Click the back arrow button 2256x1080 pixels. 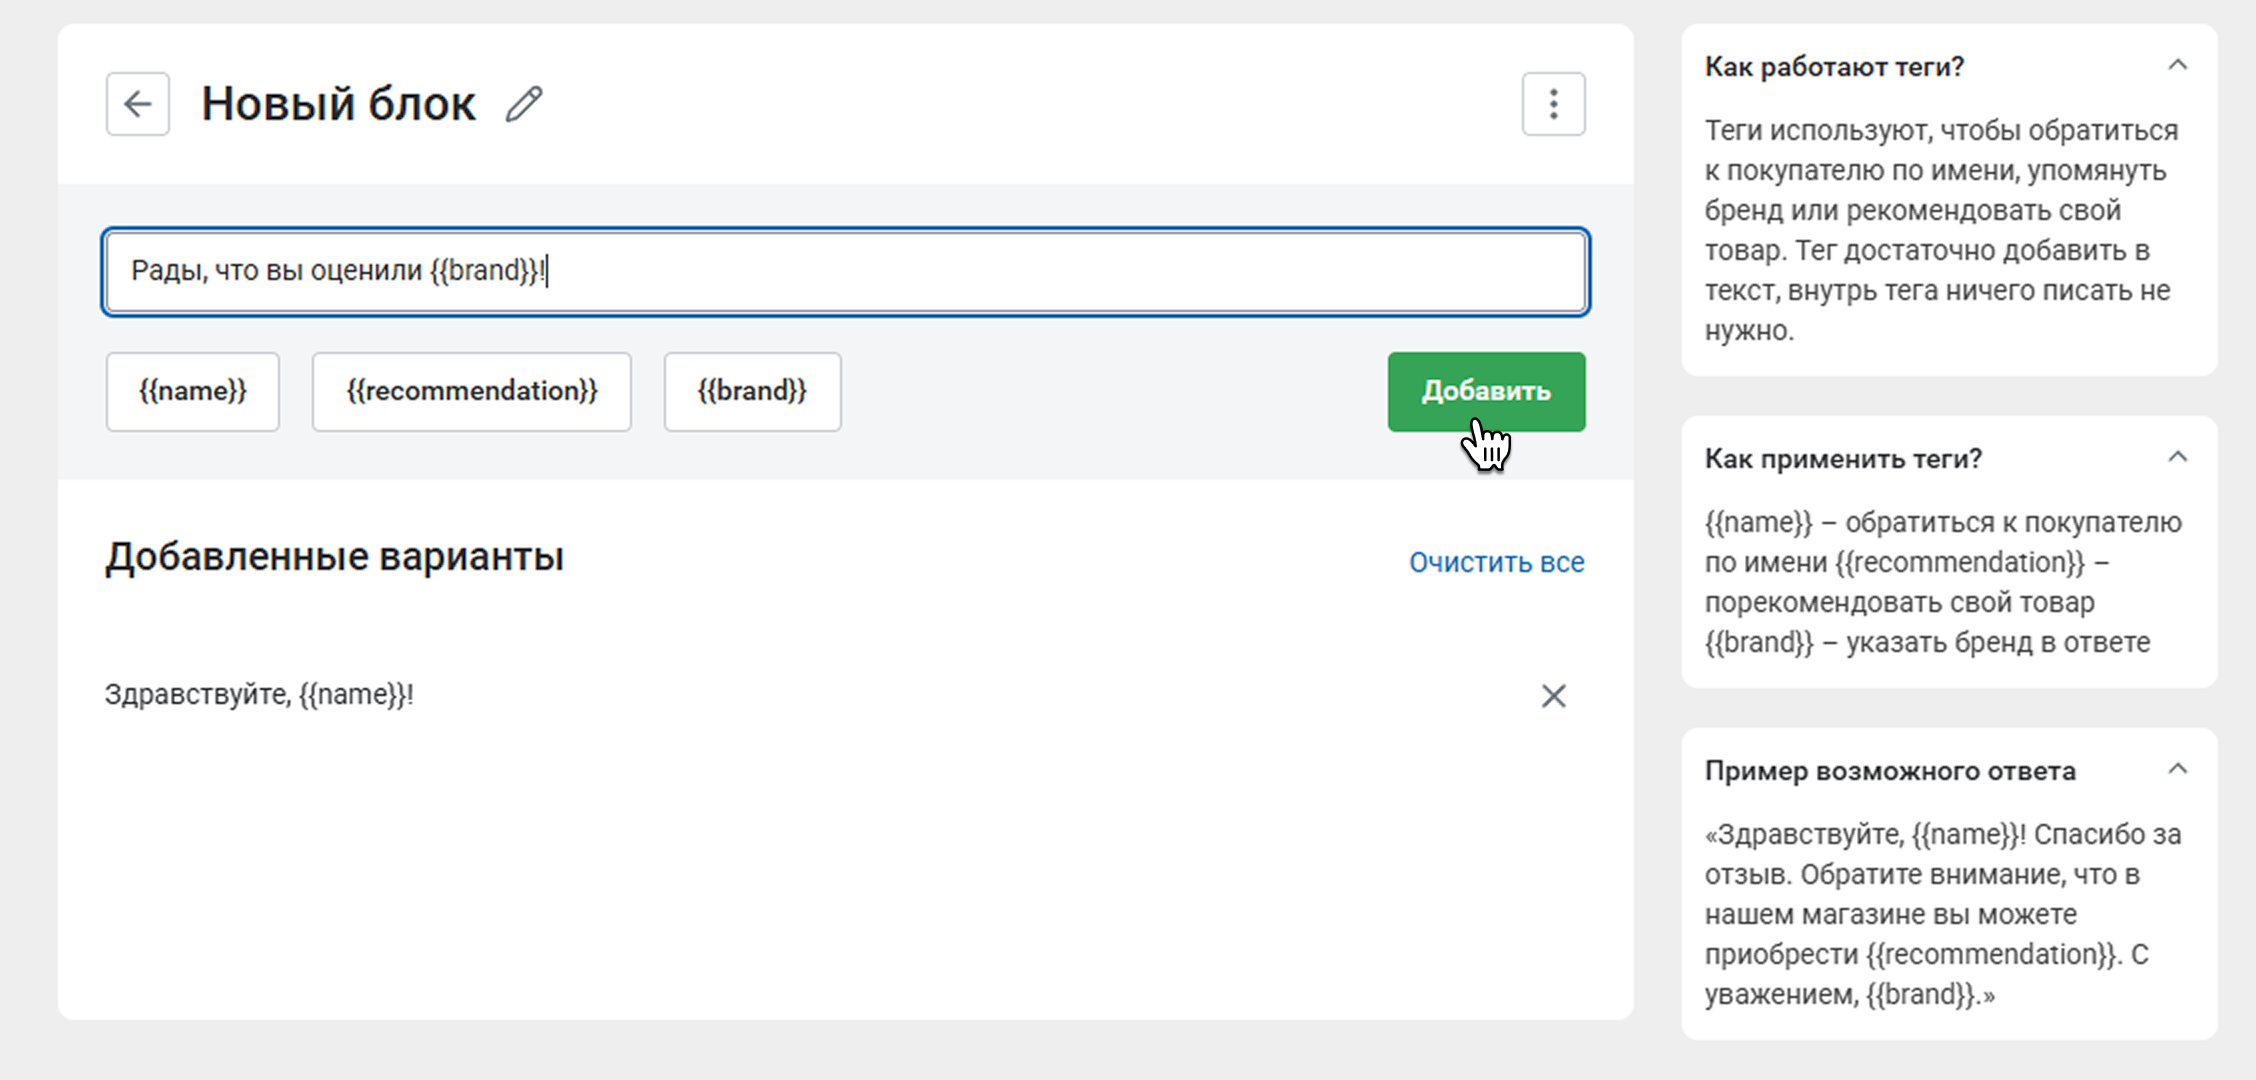coord(138,104)
